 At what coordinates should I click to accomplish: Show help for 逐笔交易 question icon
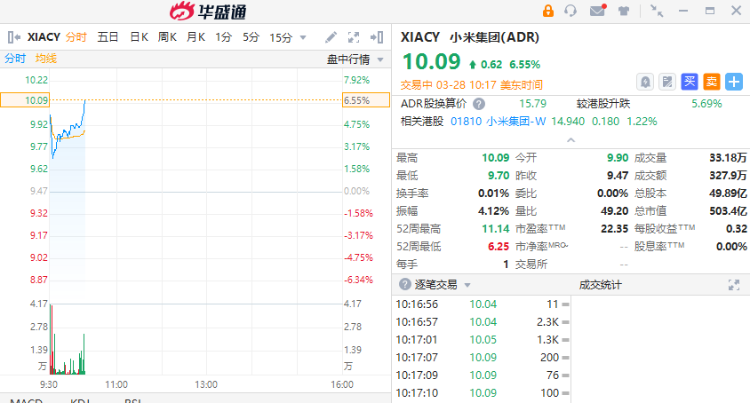tap(405, 284)
